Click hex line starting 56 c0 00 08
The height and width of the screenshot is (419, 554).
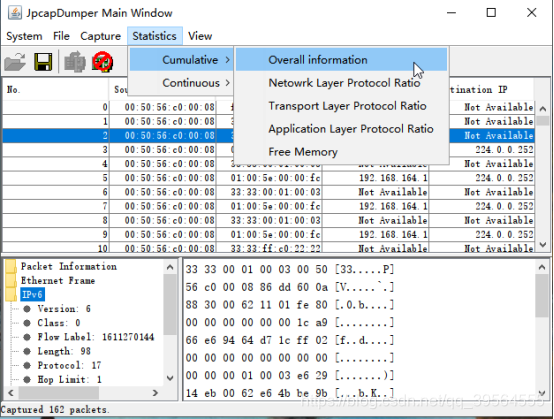[290, 287]
